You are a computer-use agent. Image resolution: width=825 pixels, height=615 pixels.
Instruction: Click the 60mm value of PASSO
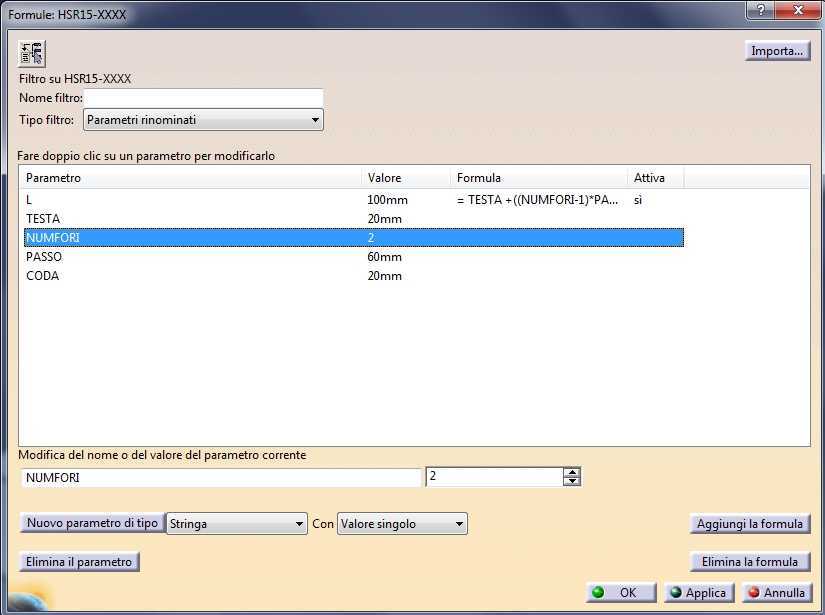385,257
